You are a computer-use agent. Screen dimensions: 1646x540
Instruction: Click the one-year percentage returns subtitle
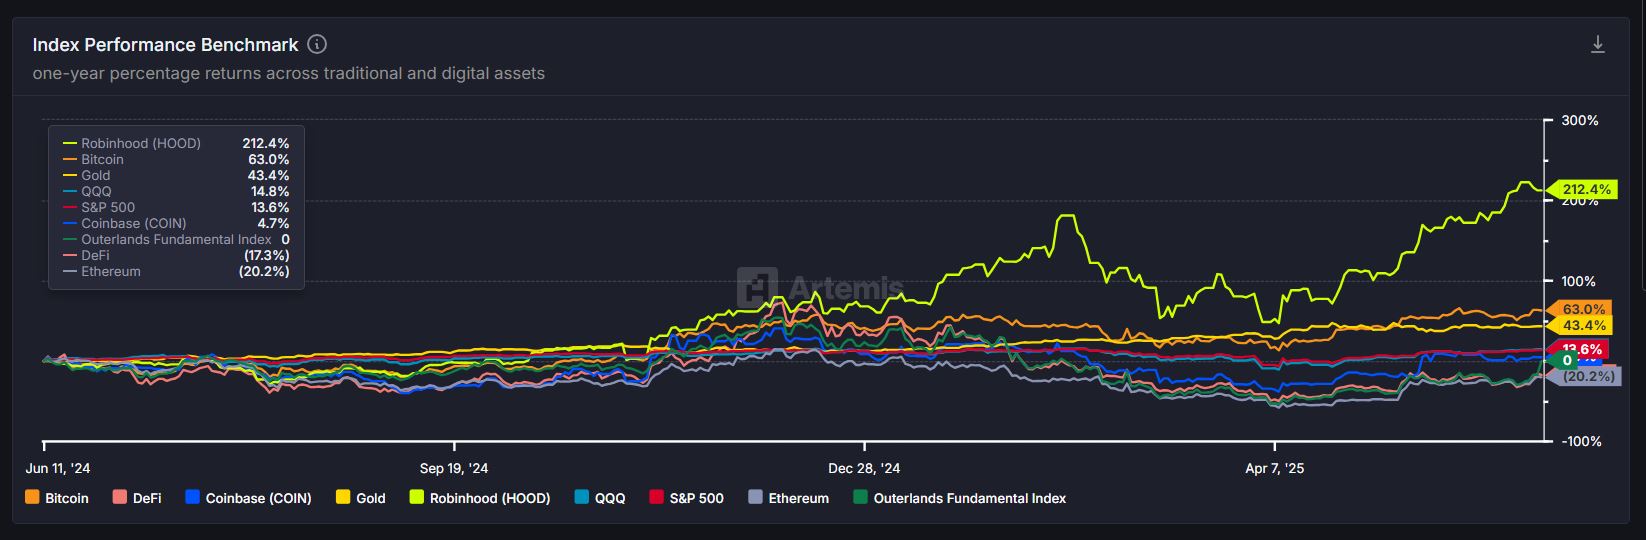click(x=289, y=73)
